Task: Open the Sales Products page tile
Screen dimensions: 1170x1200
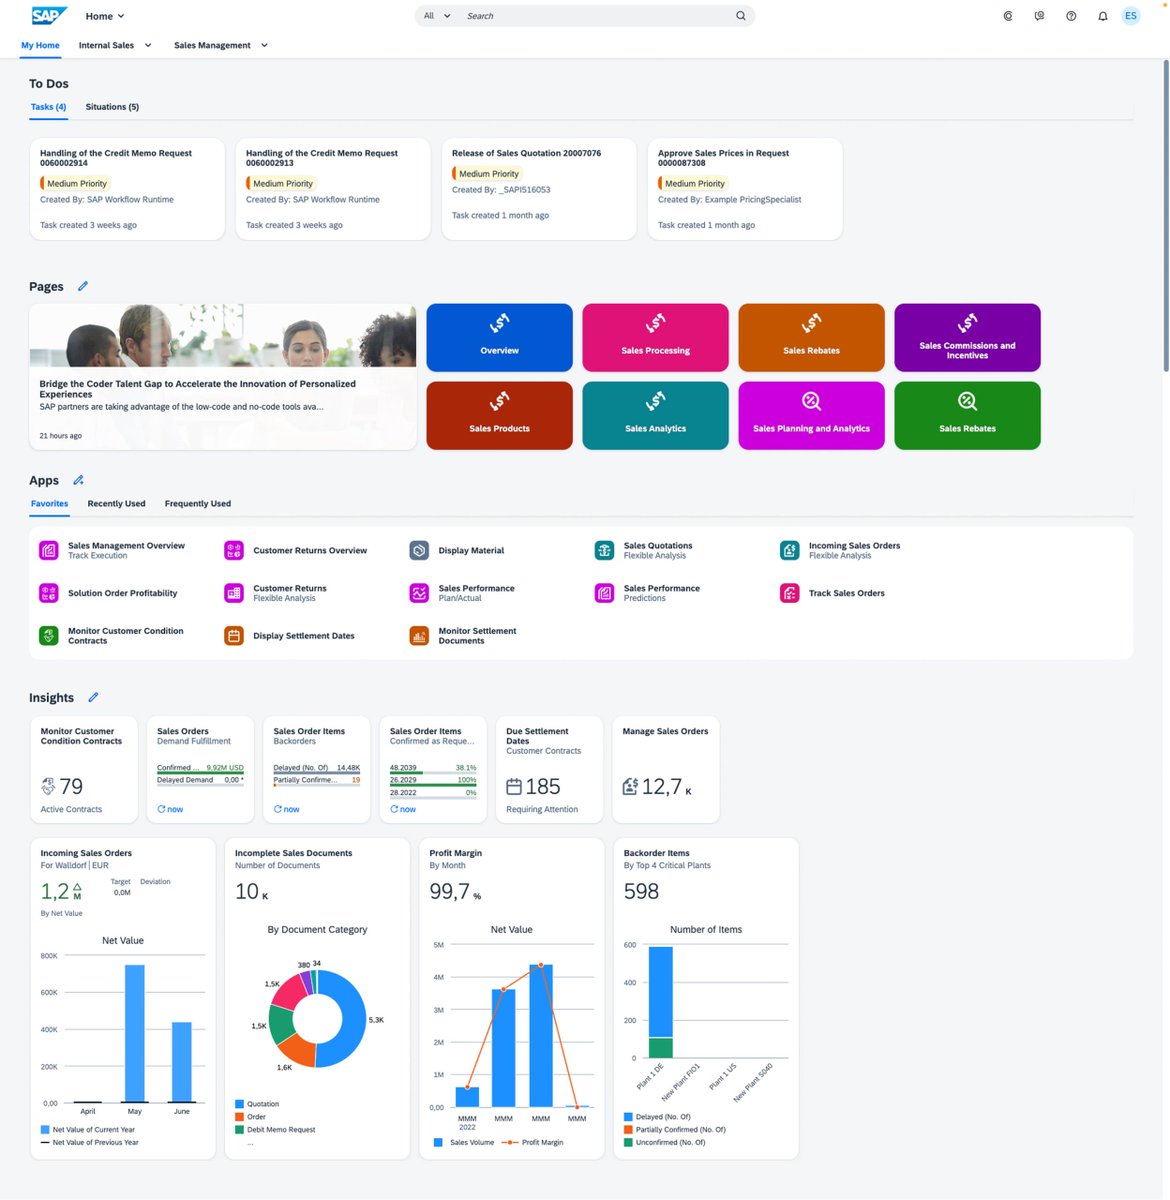Action: (499, 415)
